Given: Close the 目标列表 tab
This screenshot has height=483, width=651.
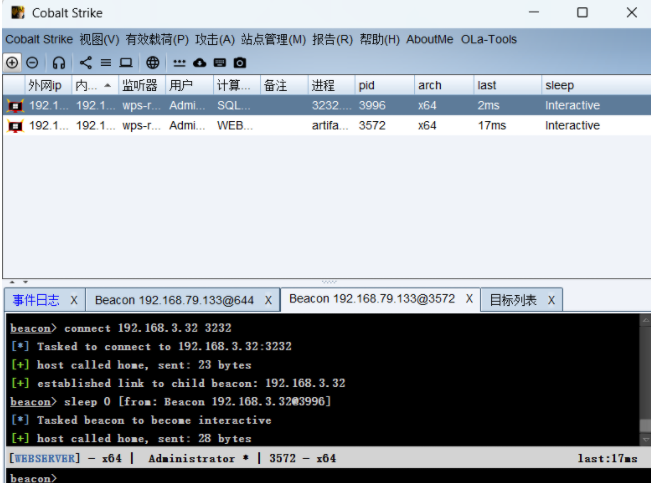Looking at the screenshot, I should pos(551,300).
